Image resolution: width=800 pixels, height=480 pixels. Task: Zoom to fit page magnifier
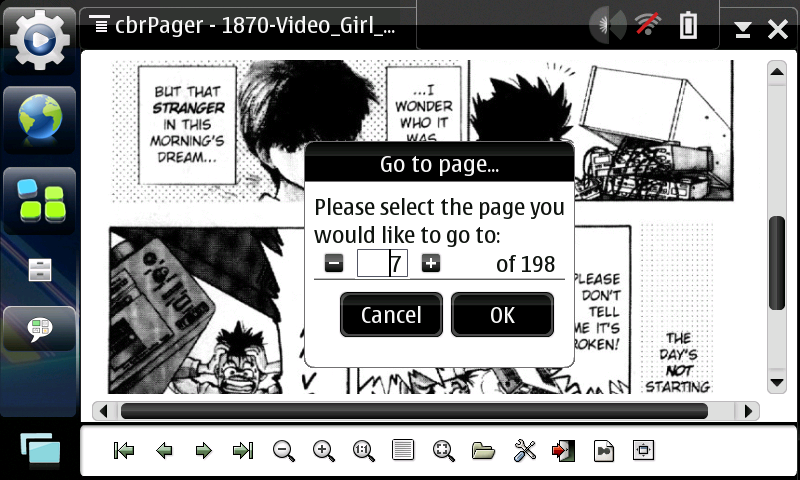(443, 451)
